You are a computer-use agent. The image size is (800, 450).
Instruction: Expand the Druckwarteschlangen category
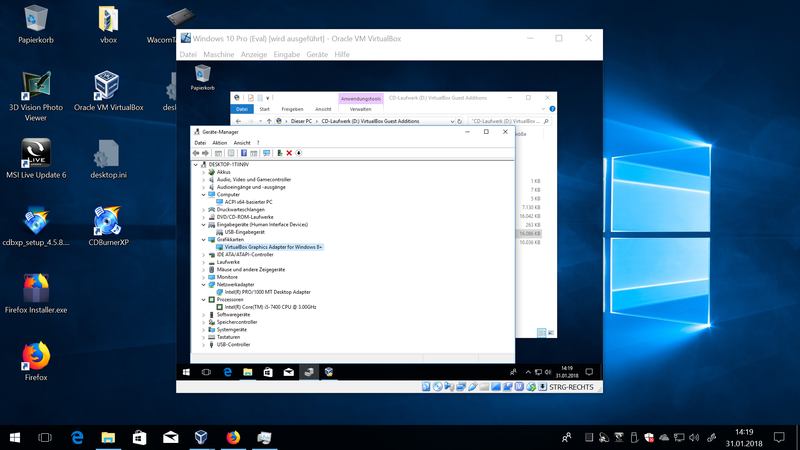coord(204,210)
